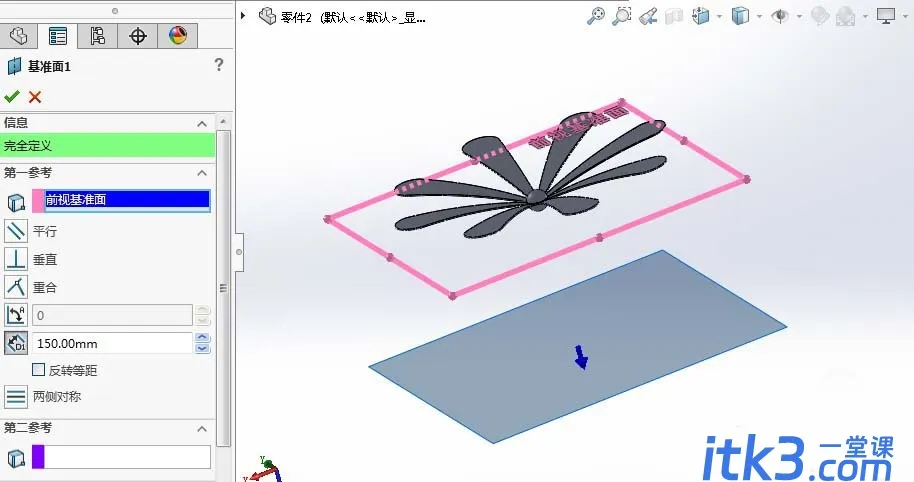Open the View Orientation cube icon
This screenshot has width=914, height=482.
(x=701, y=16)
